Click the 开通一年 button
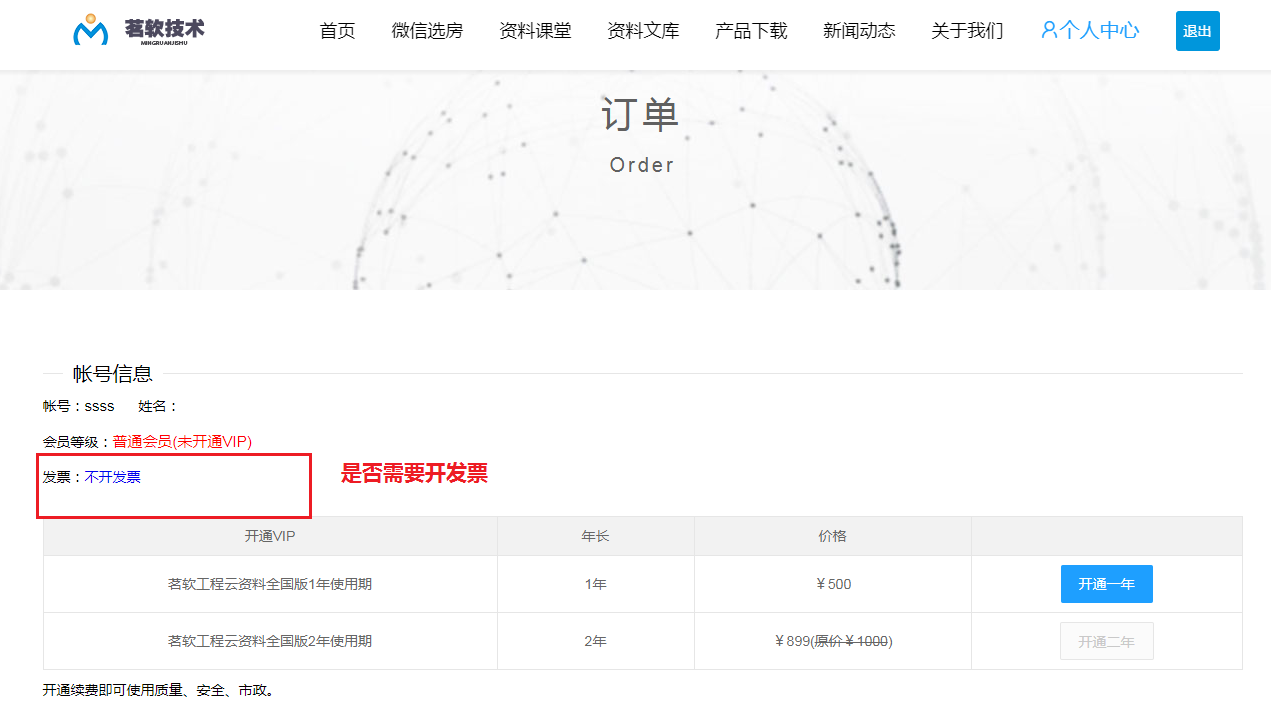 pos(1106,584)
